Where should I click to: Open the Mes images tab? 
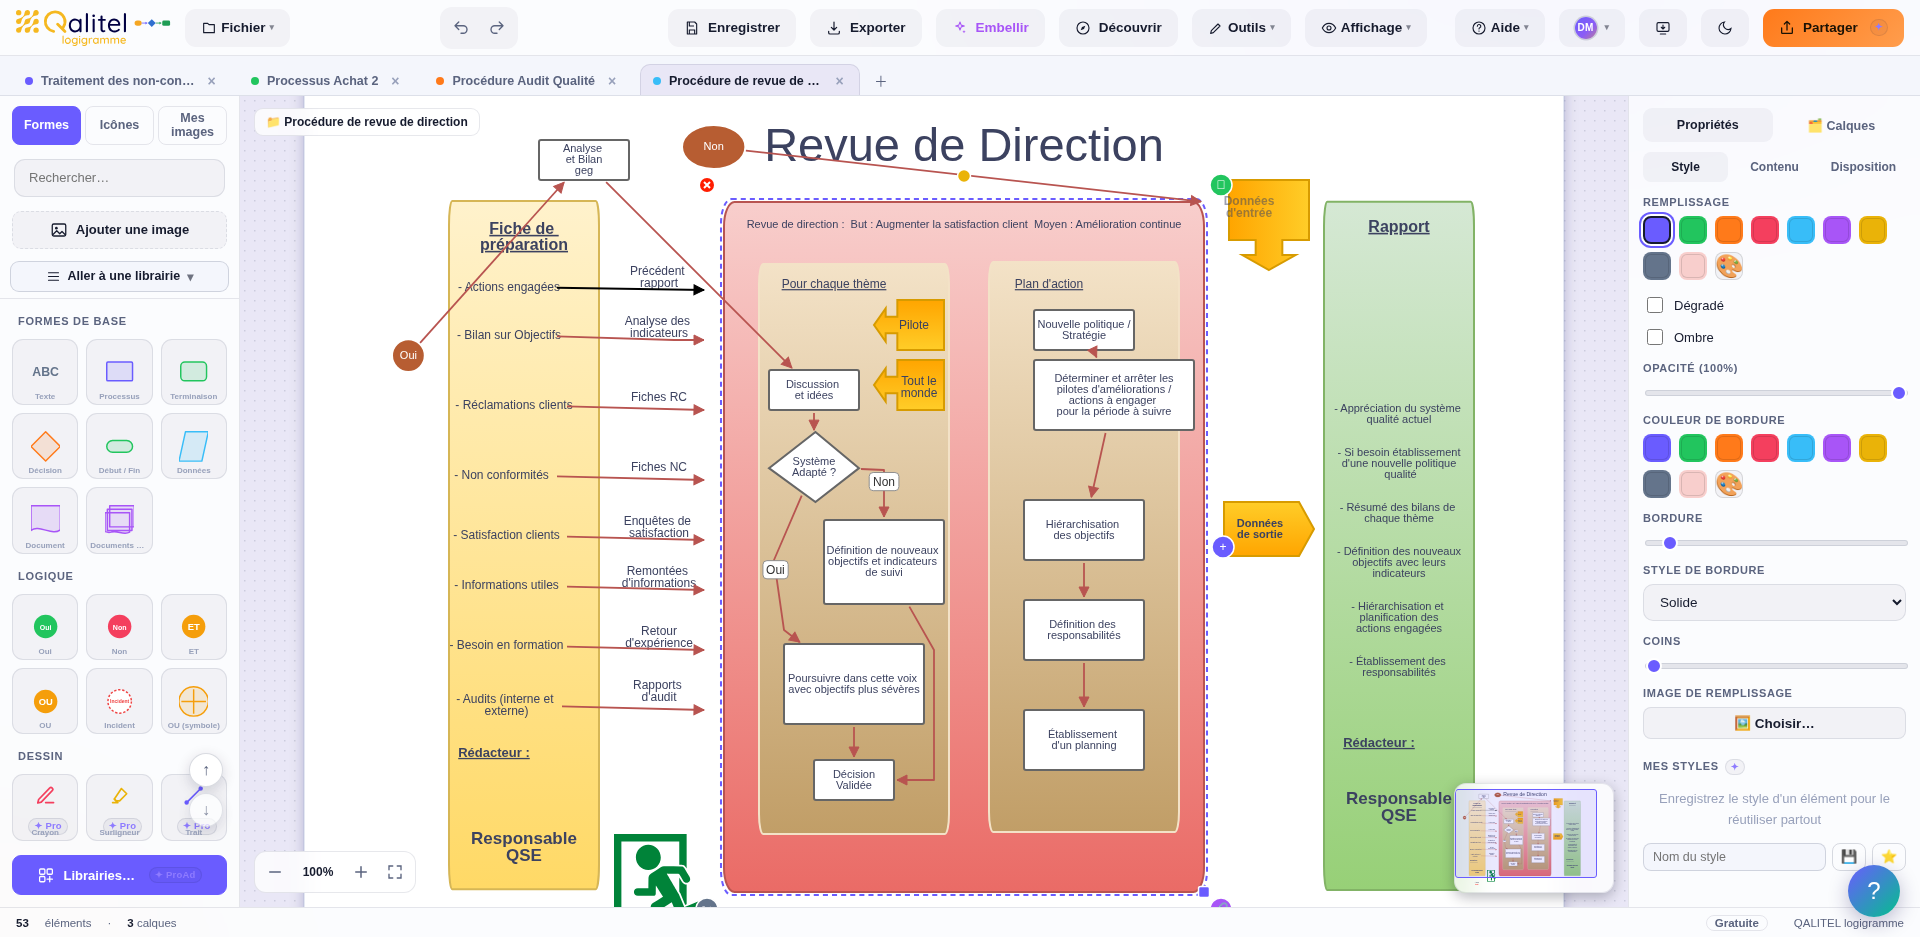[x=192, y=125]
